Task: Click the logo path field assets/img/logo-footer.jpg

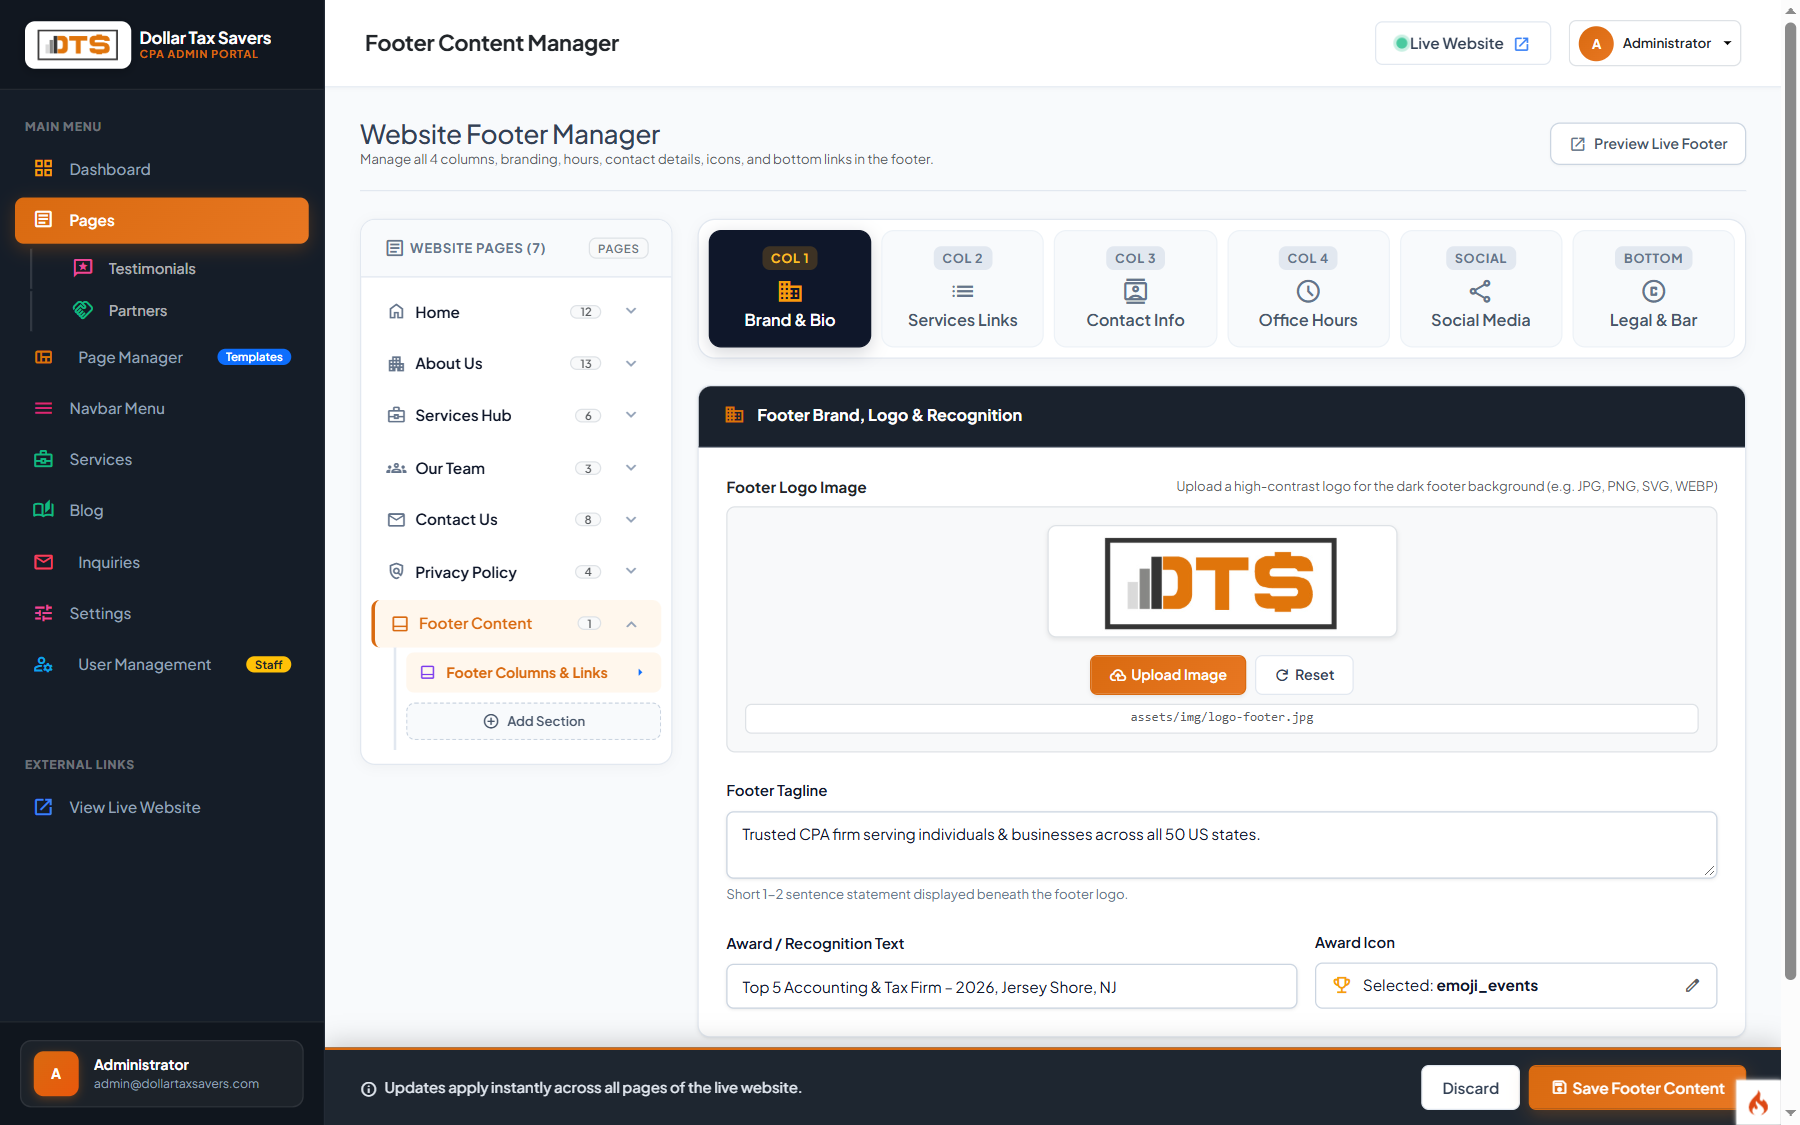Action: (1221, 718)
